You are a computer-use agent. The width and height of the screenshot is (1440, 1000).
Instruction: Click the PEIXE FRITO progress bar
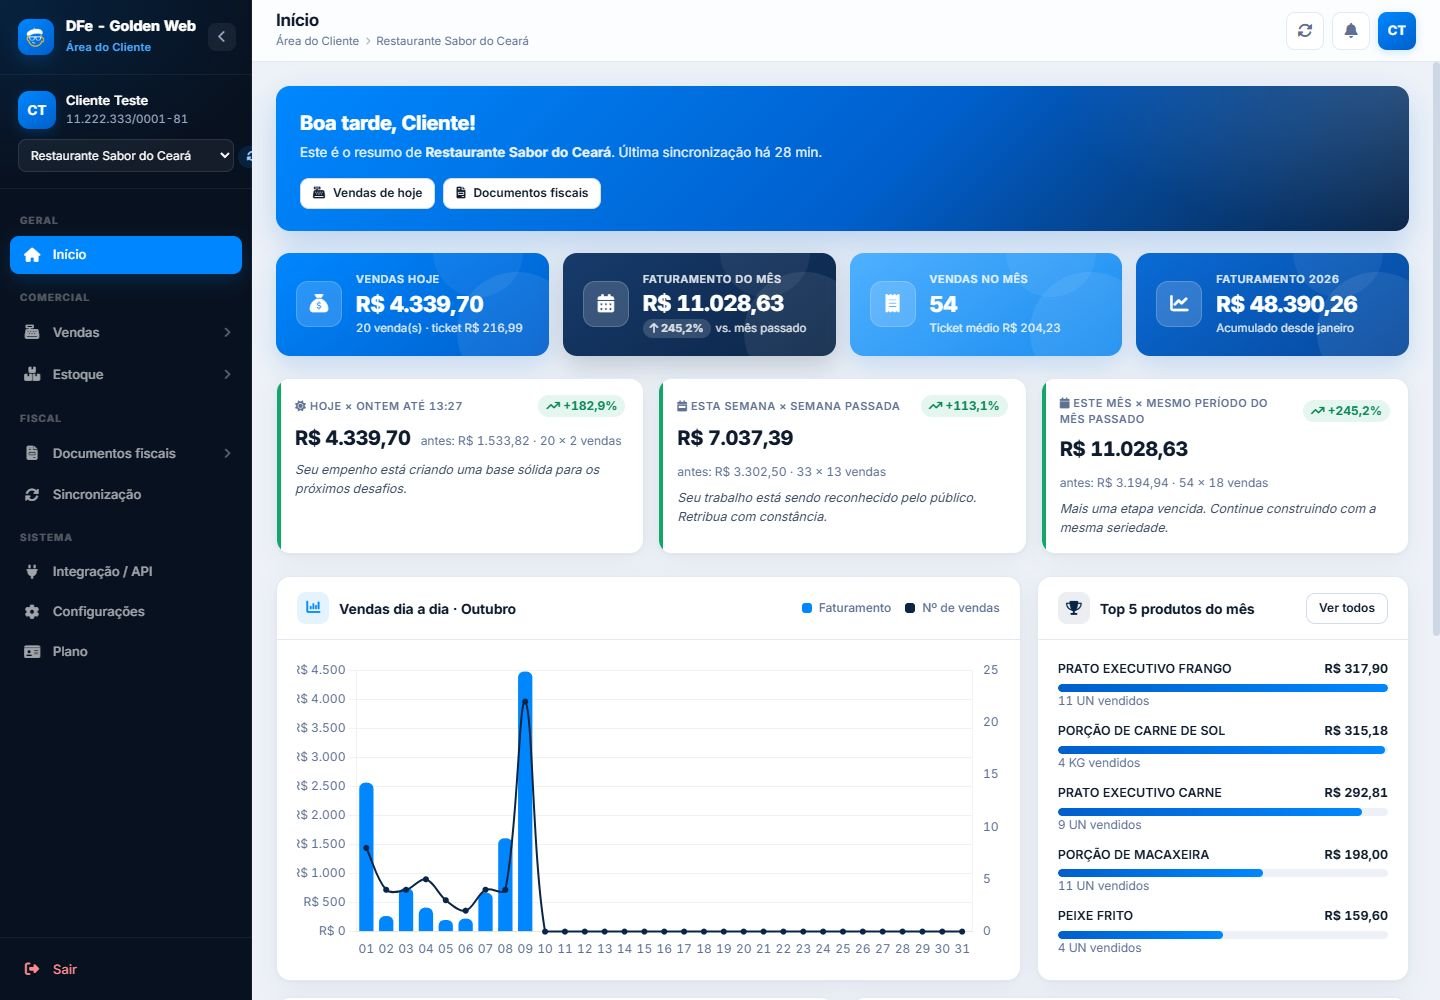1223,935
